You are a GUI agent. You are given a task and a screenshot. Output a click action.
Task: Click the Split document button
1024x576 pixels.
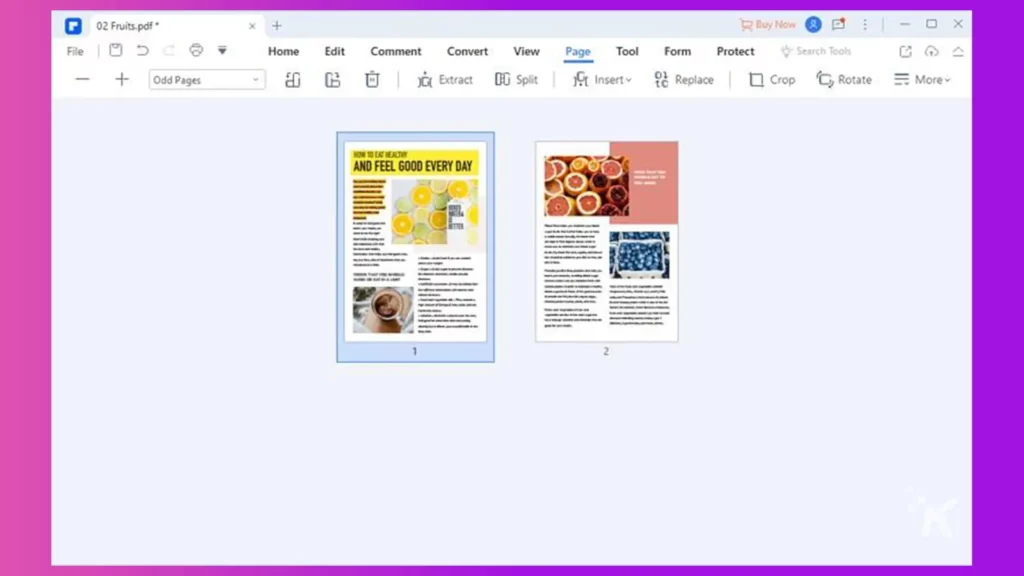[x=517, y=80]
